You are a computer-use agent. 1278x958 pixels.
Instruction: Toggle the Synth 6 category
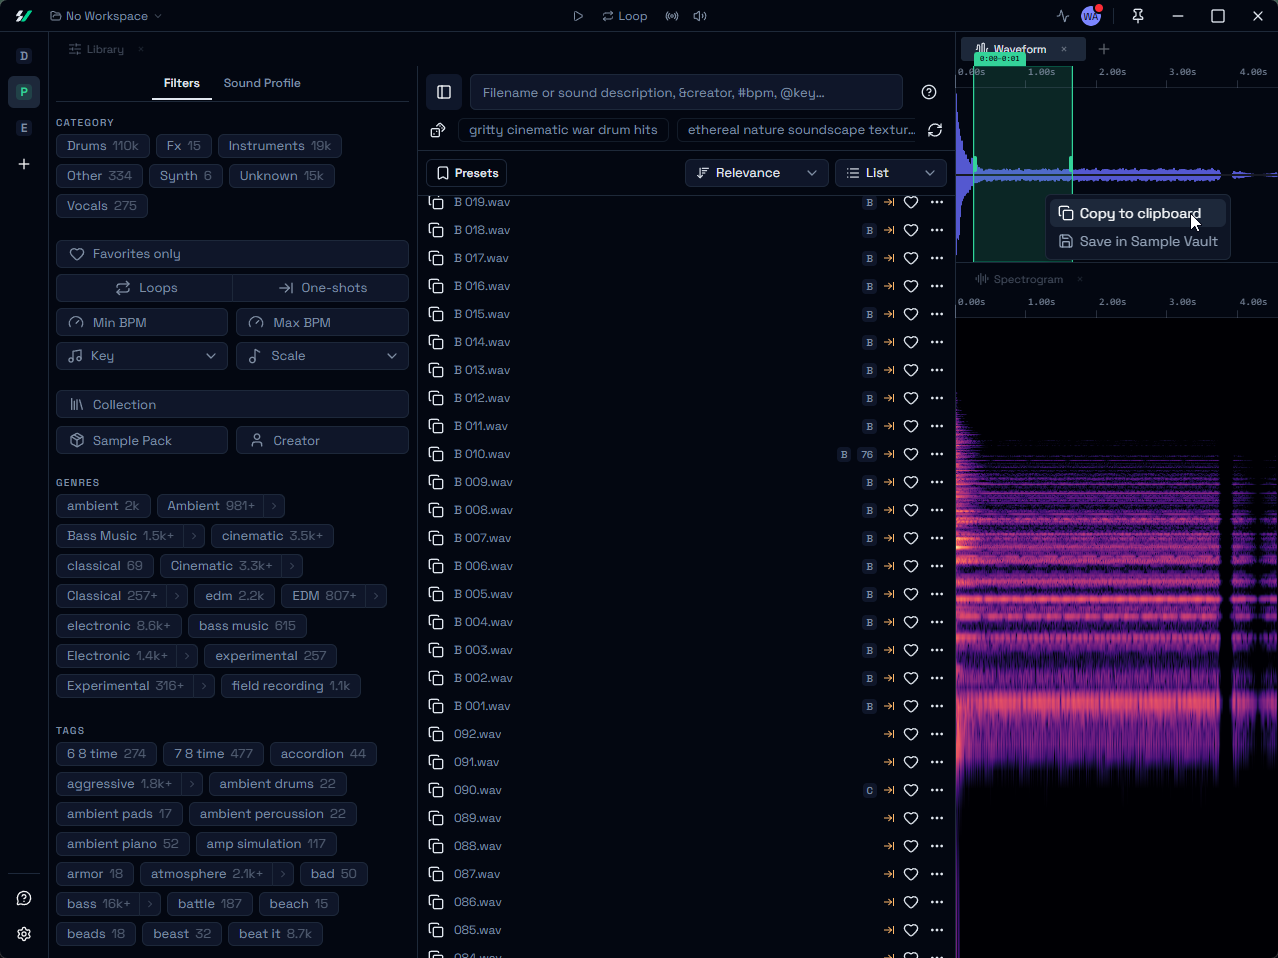186,176
